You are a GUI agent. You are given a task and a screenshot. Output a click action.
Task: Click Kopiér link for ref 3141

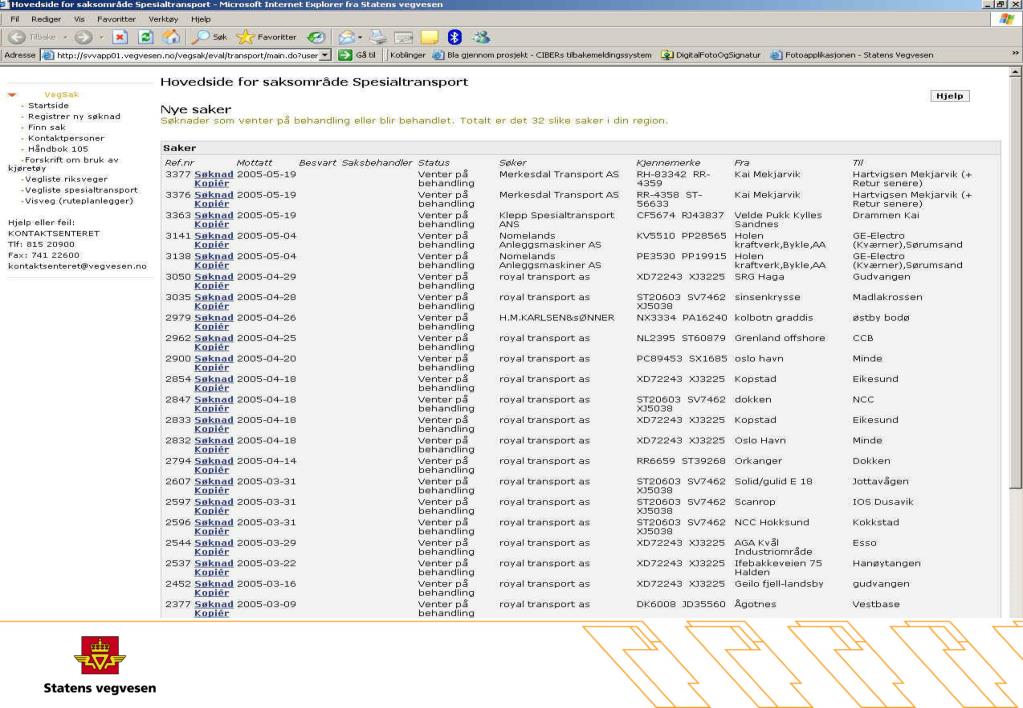[x=211, y=245]
